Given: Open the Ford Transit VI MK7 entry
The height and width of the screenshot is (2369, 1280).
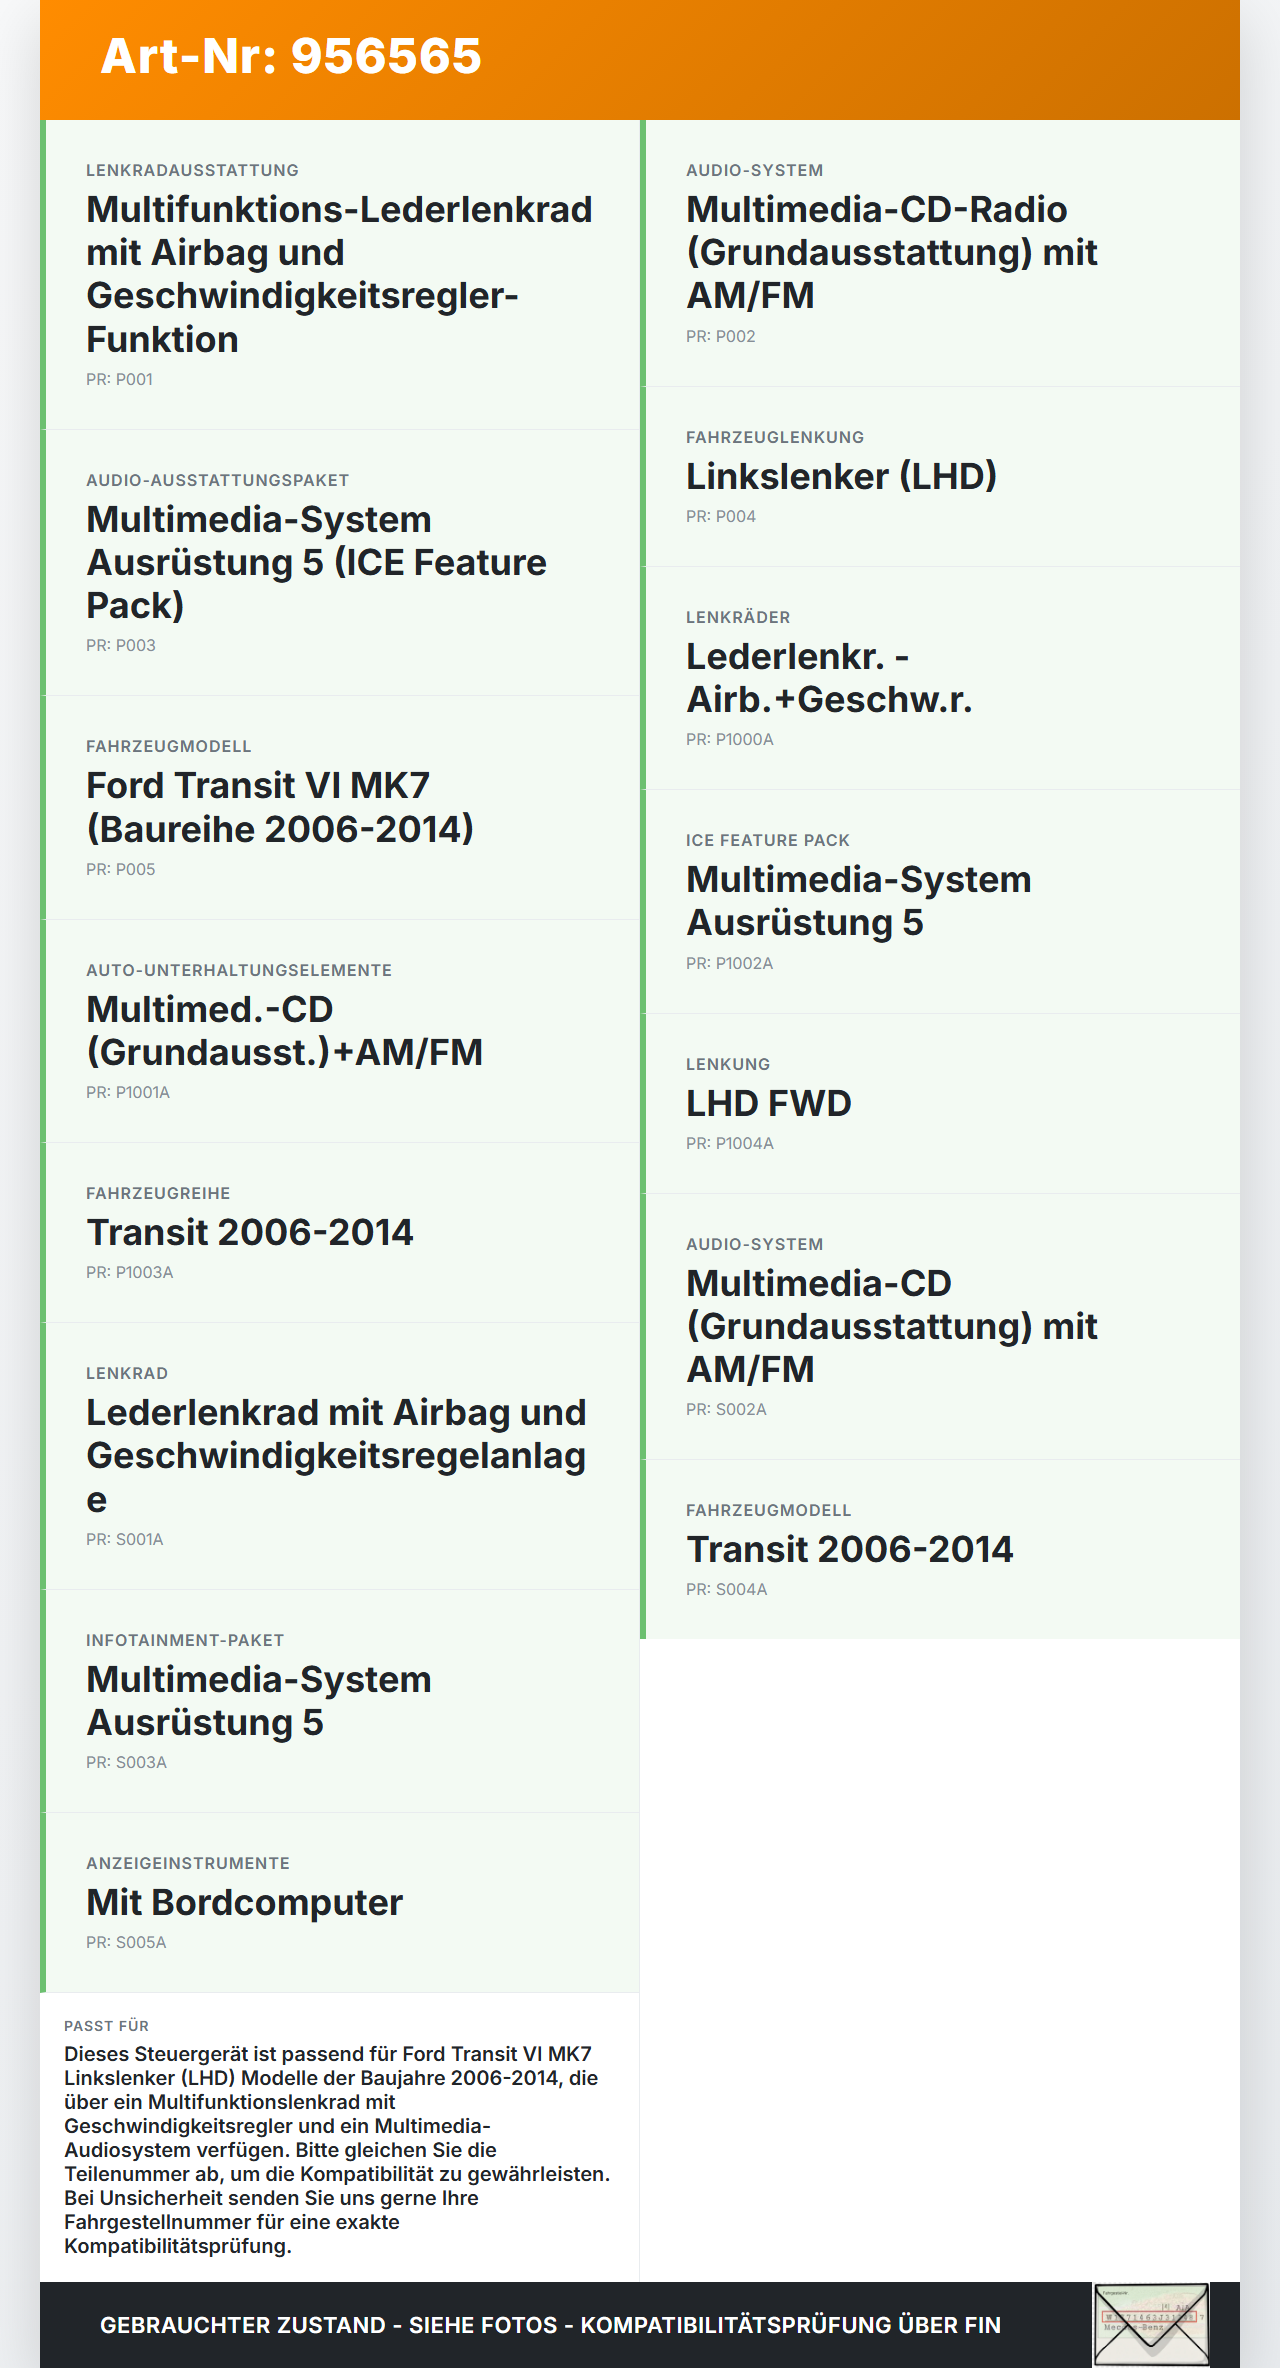Looking at the screenshot, I should pos(280,807).
